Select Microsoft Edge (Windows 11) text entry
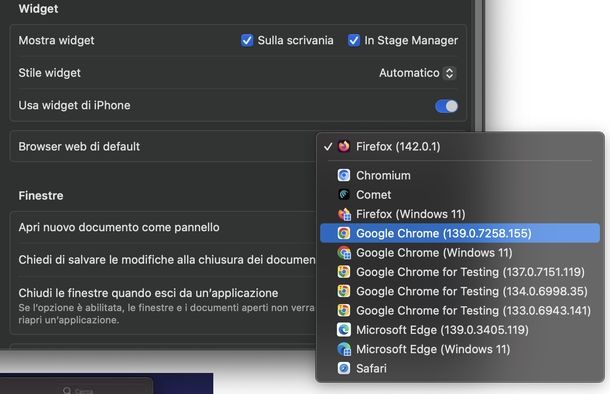610x394 pixels. pyautogui.click(x=433, y=349)
